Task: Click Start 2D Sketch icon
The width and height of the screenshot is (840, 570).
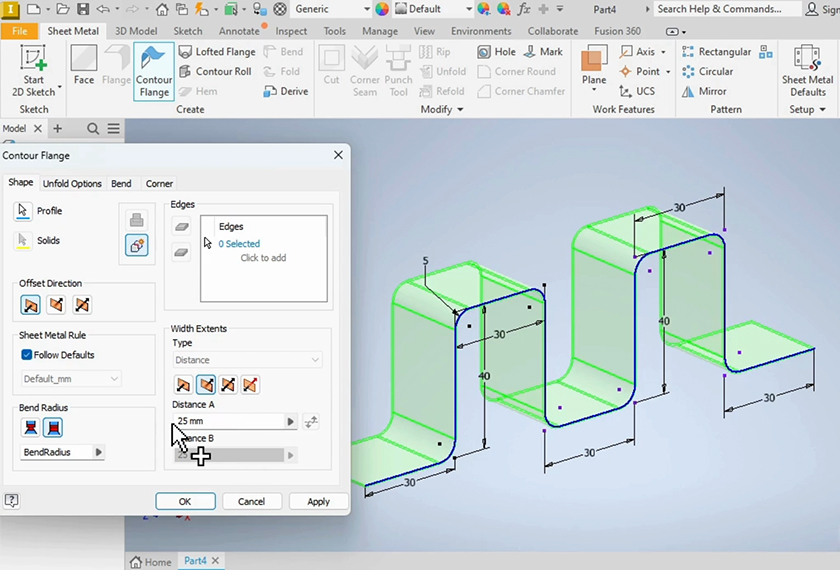Action: click(34, 61)
